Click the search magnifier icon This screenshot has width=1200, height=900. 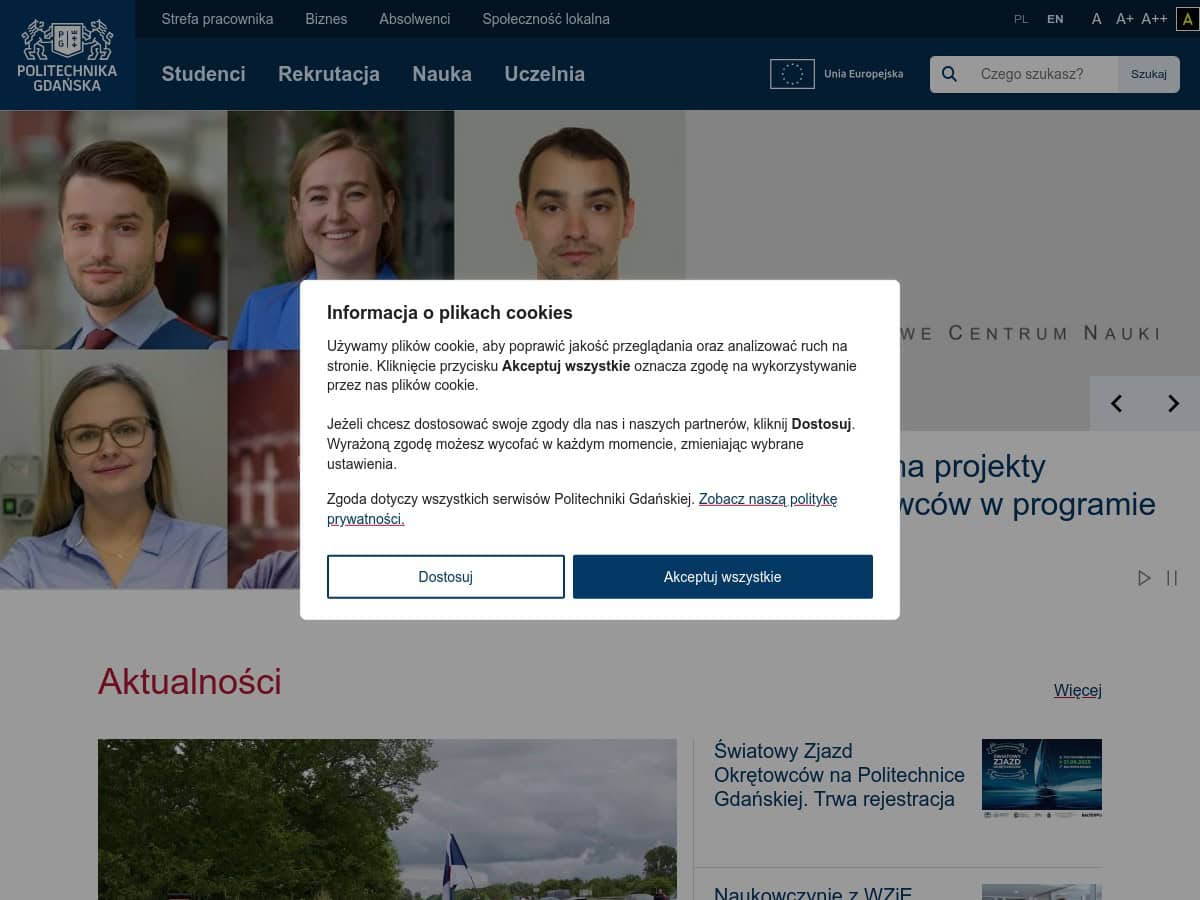coord(950,74)
